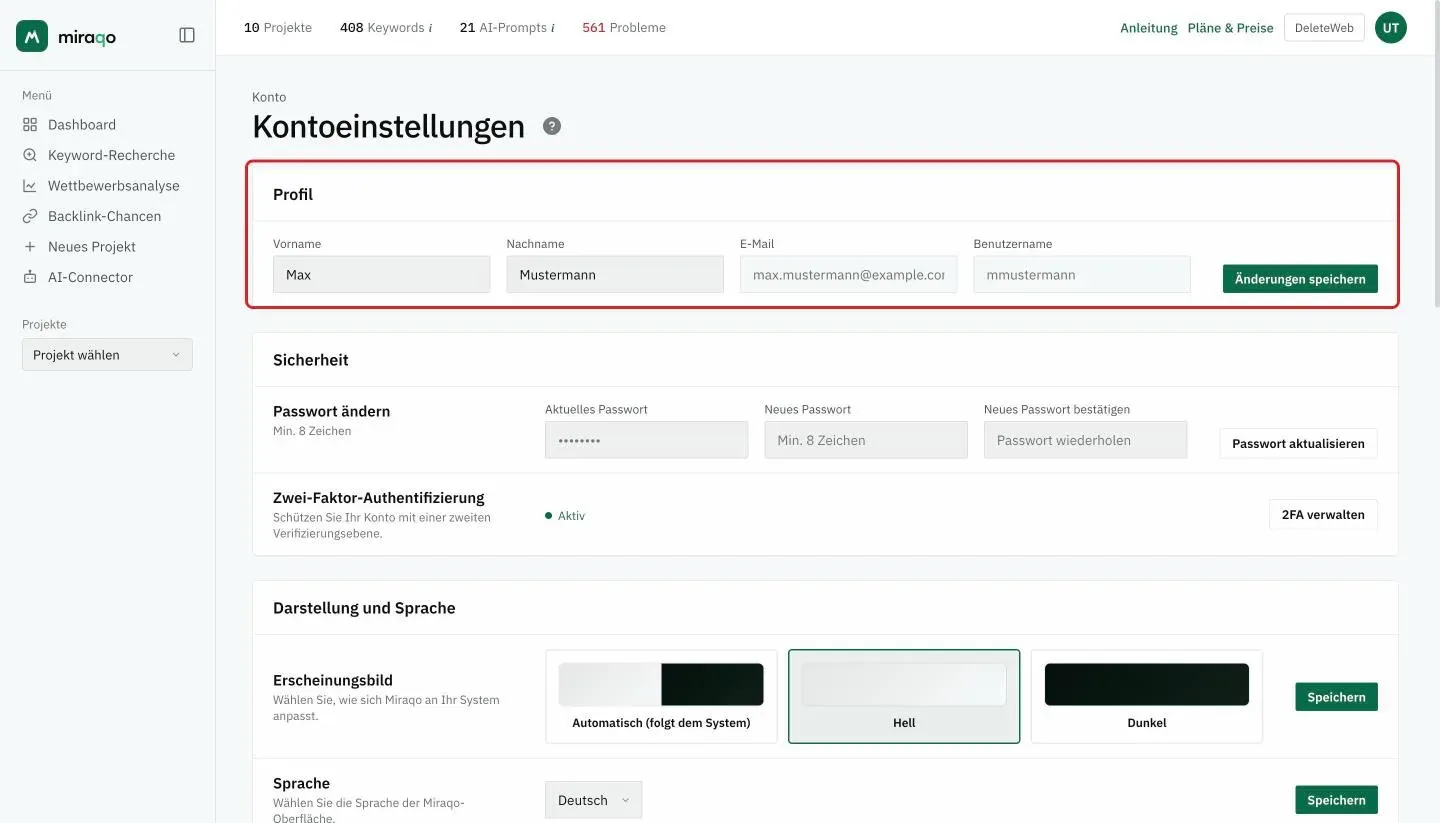This screenshot has width=1440, height=823.
Task: Open the Pläne & Preise link
Action: (x=1231, y=28)
